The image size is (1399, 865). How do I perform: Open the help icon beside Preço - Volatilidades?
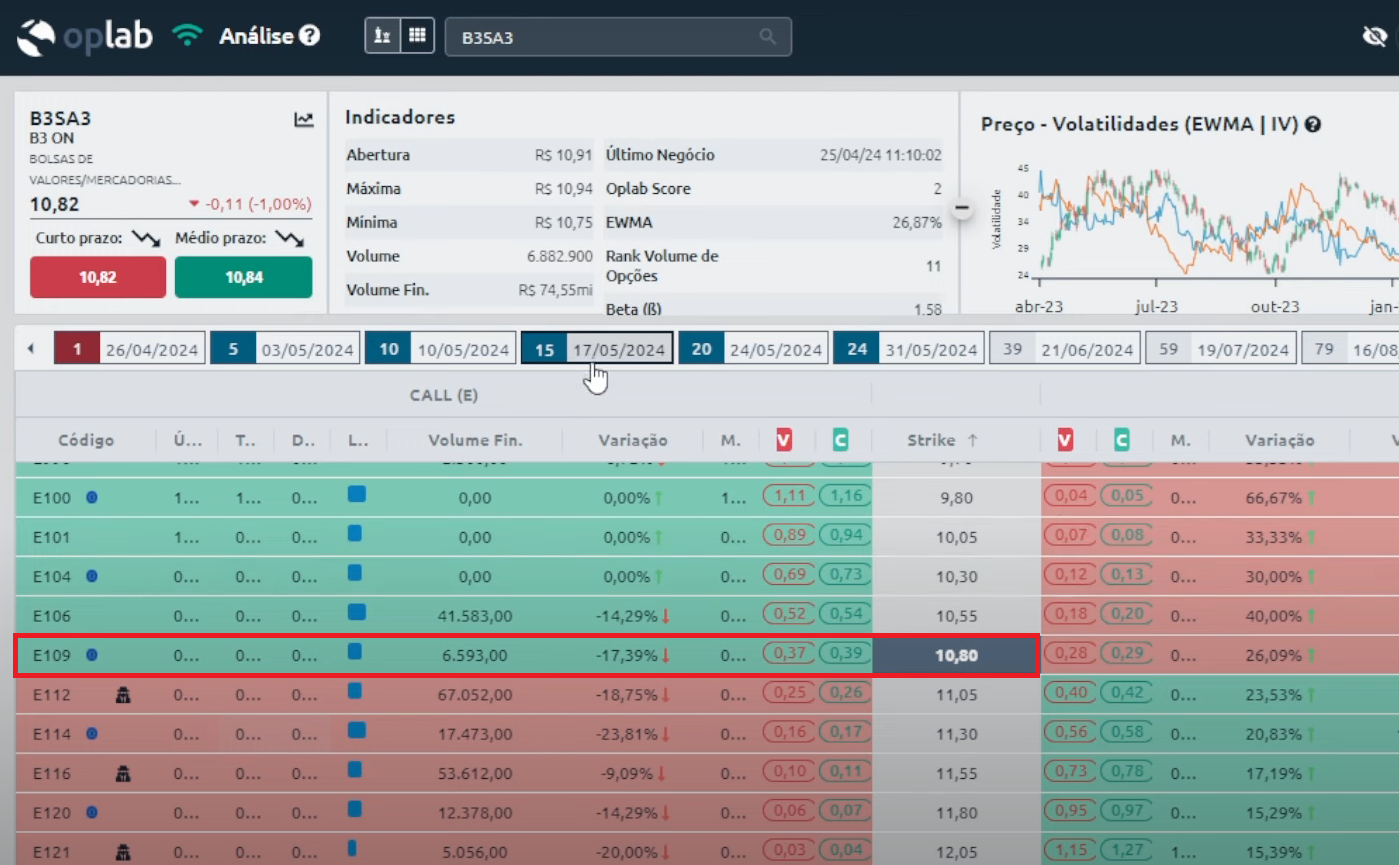1313,125
